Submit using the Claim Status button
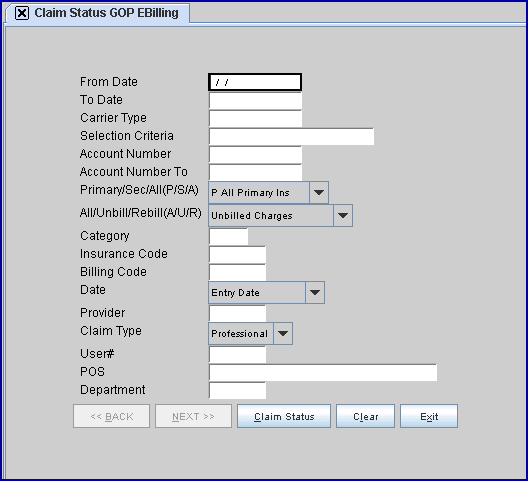The width and height of the screenshot is (528, 481). pyautogui.click(x=284, y=416)
